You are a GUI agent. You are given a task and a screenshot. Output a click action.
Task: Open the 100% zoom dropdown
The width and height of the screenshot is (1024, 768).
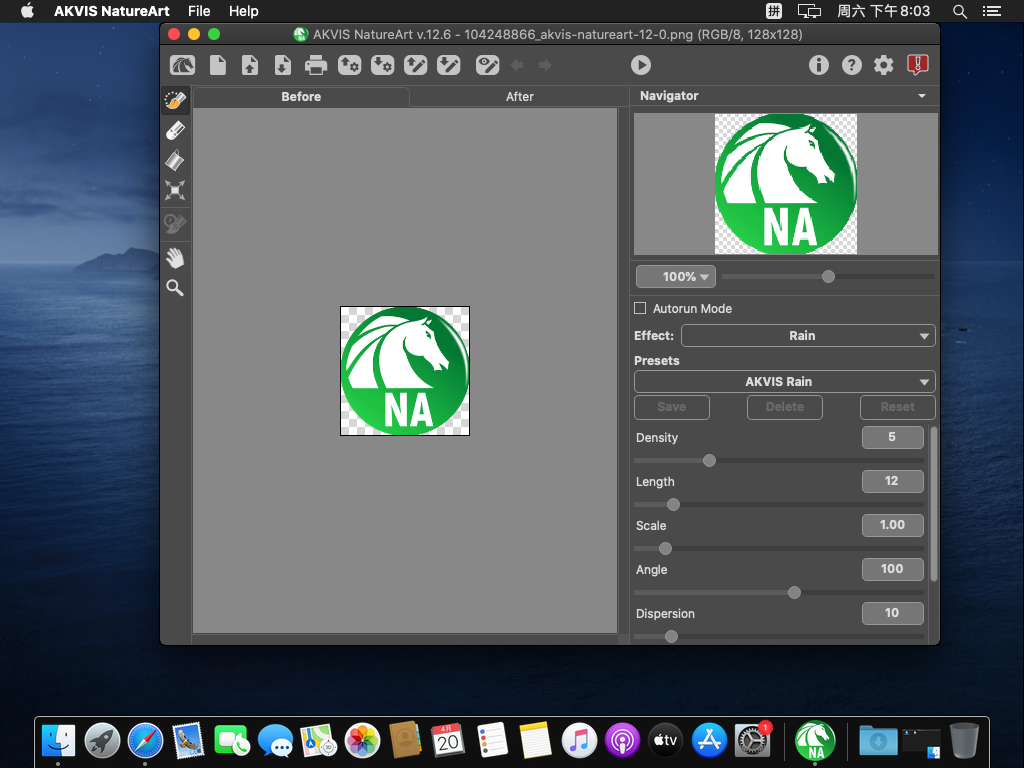pyautogui.click(x=676, y=277)
